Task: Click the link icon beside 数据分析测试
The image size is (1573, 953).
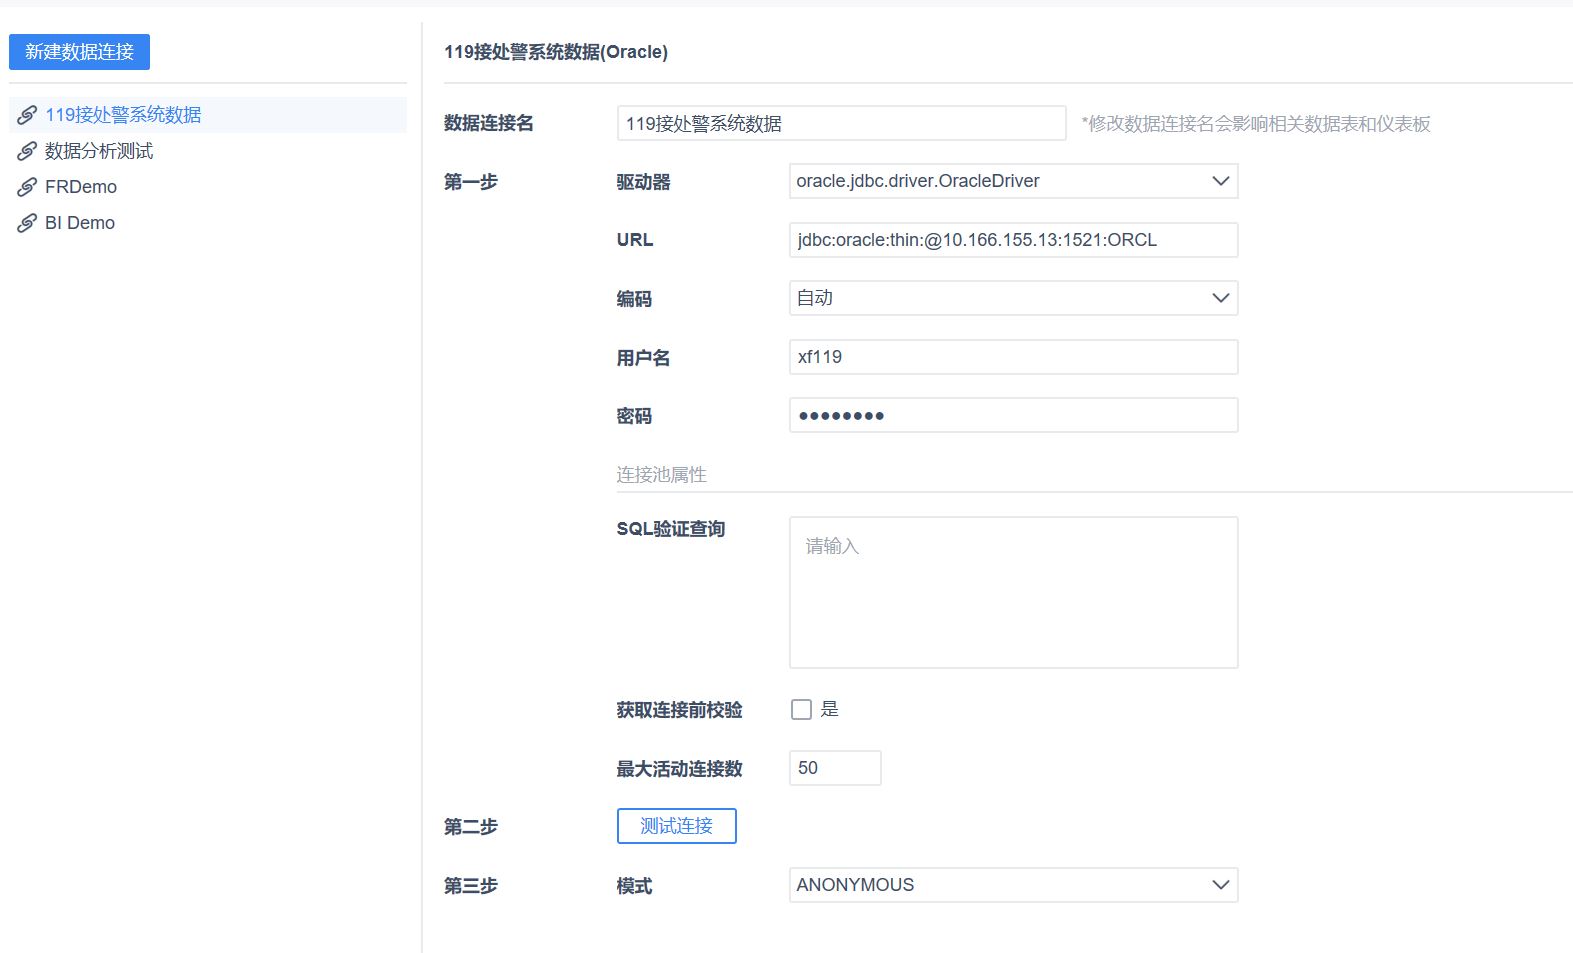Action: [x=27, y=151]
